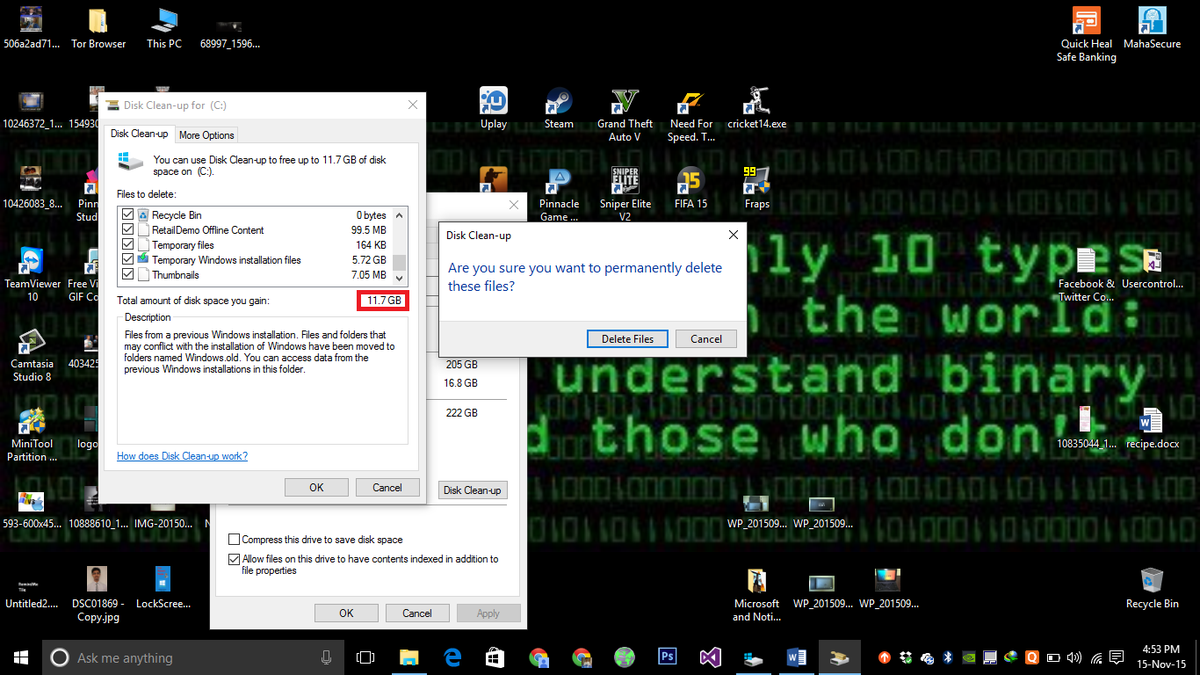Image resolution: width=1200 pixels, height=675 pixels.
Task: Open the How does Disk Clean-up work link
Action: (181, 455)
